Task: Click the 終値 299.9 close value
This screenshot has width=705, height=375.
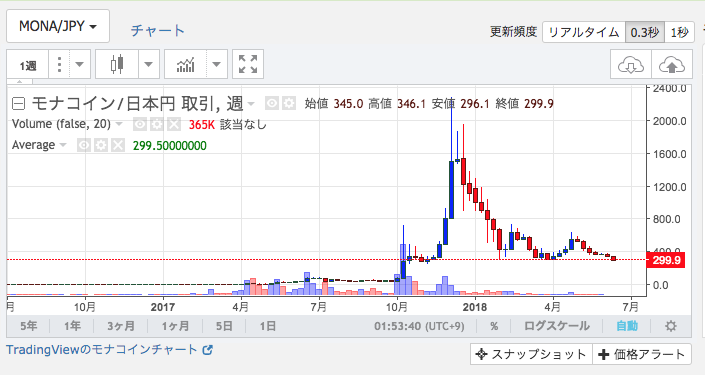Action: (x=524, y=104)
